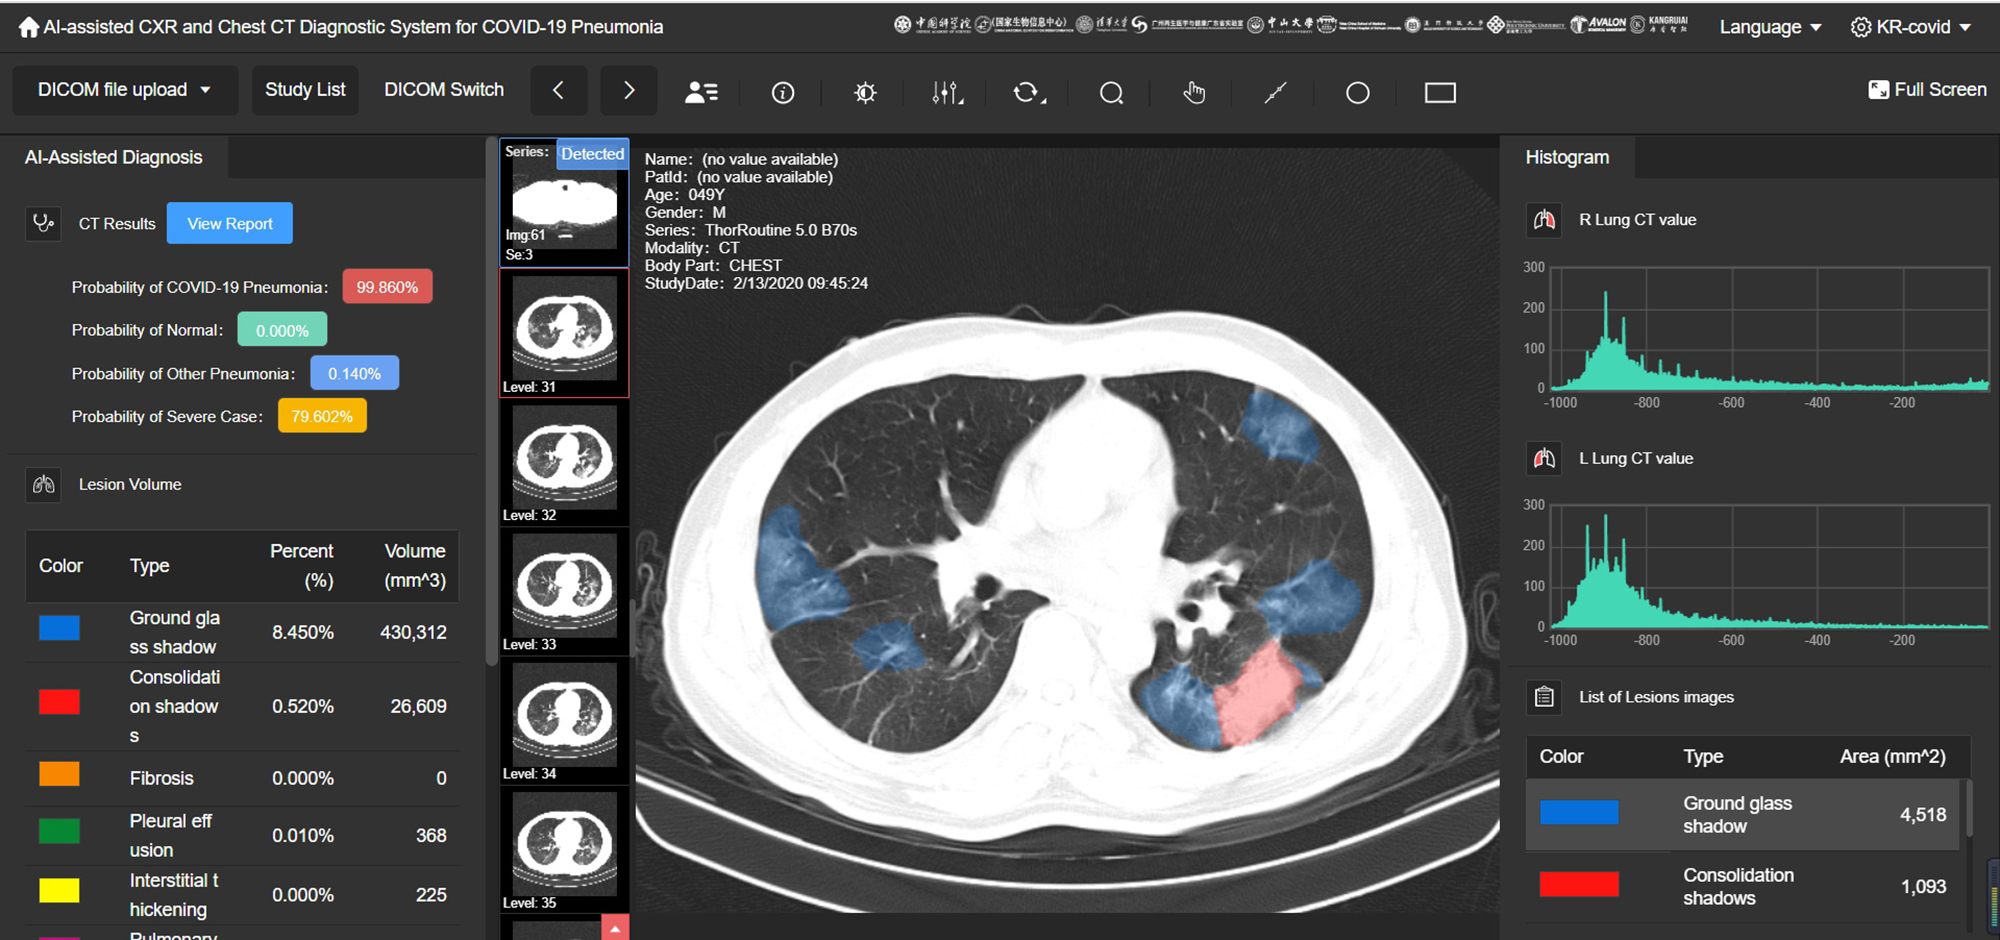Open the KR-covid account dropdown

1911,27
